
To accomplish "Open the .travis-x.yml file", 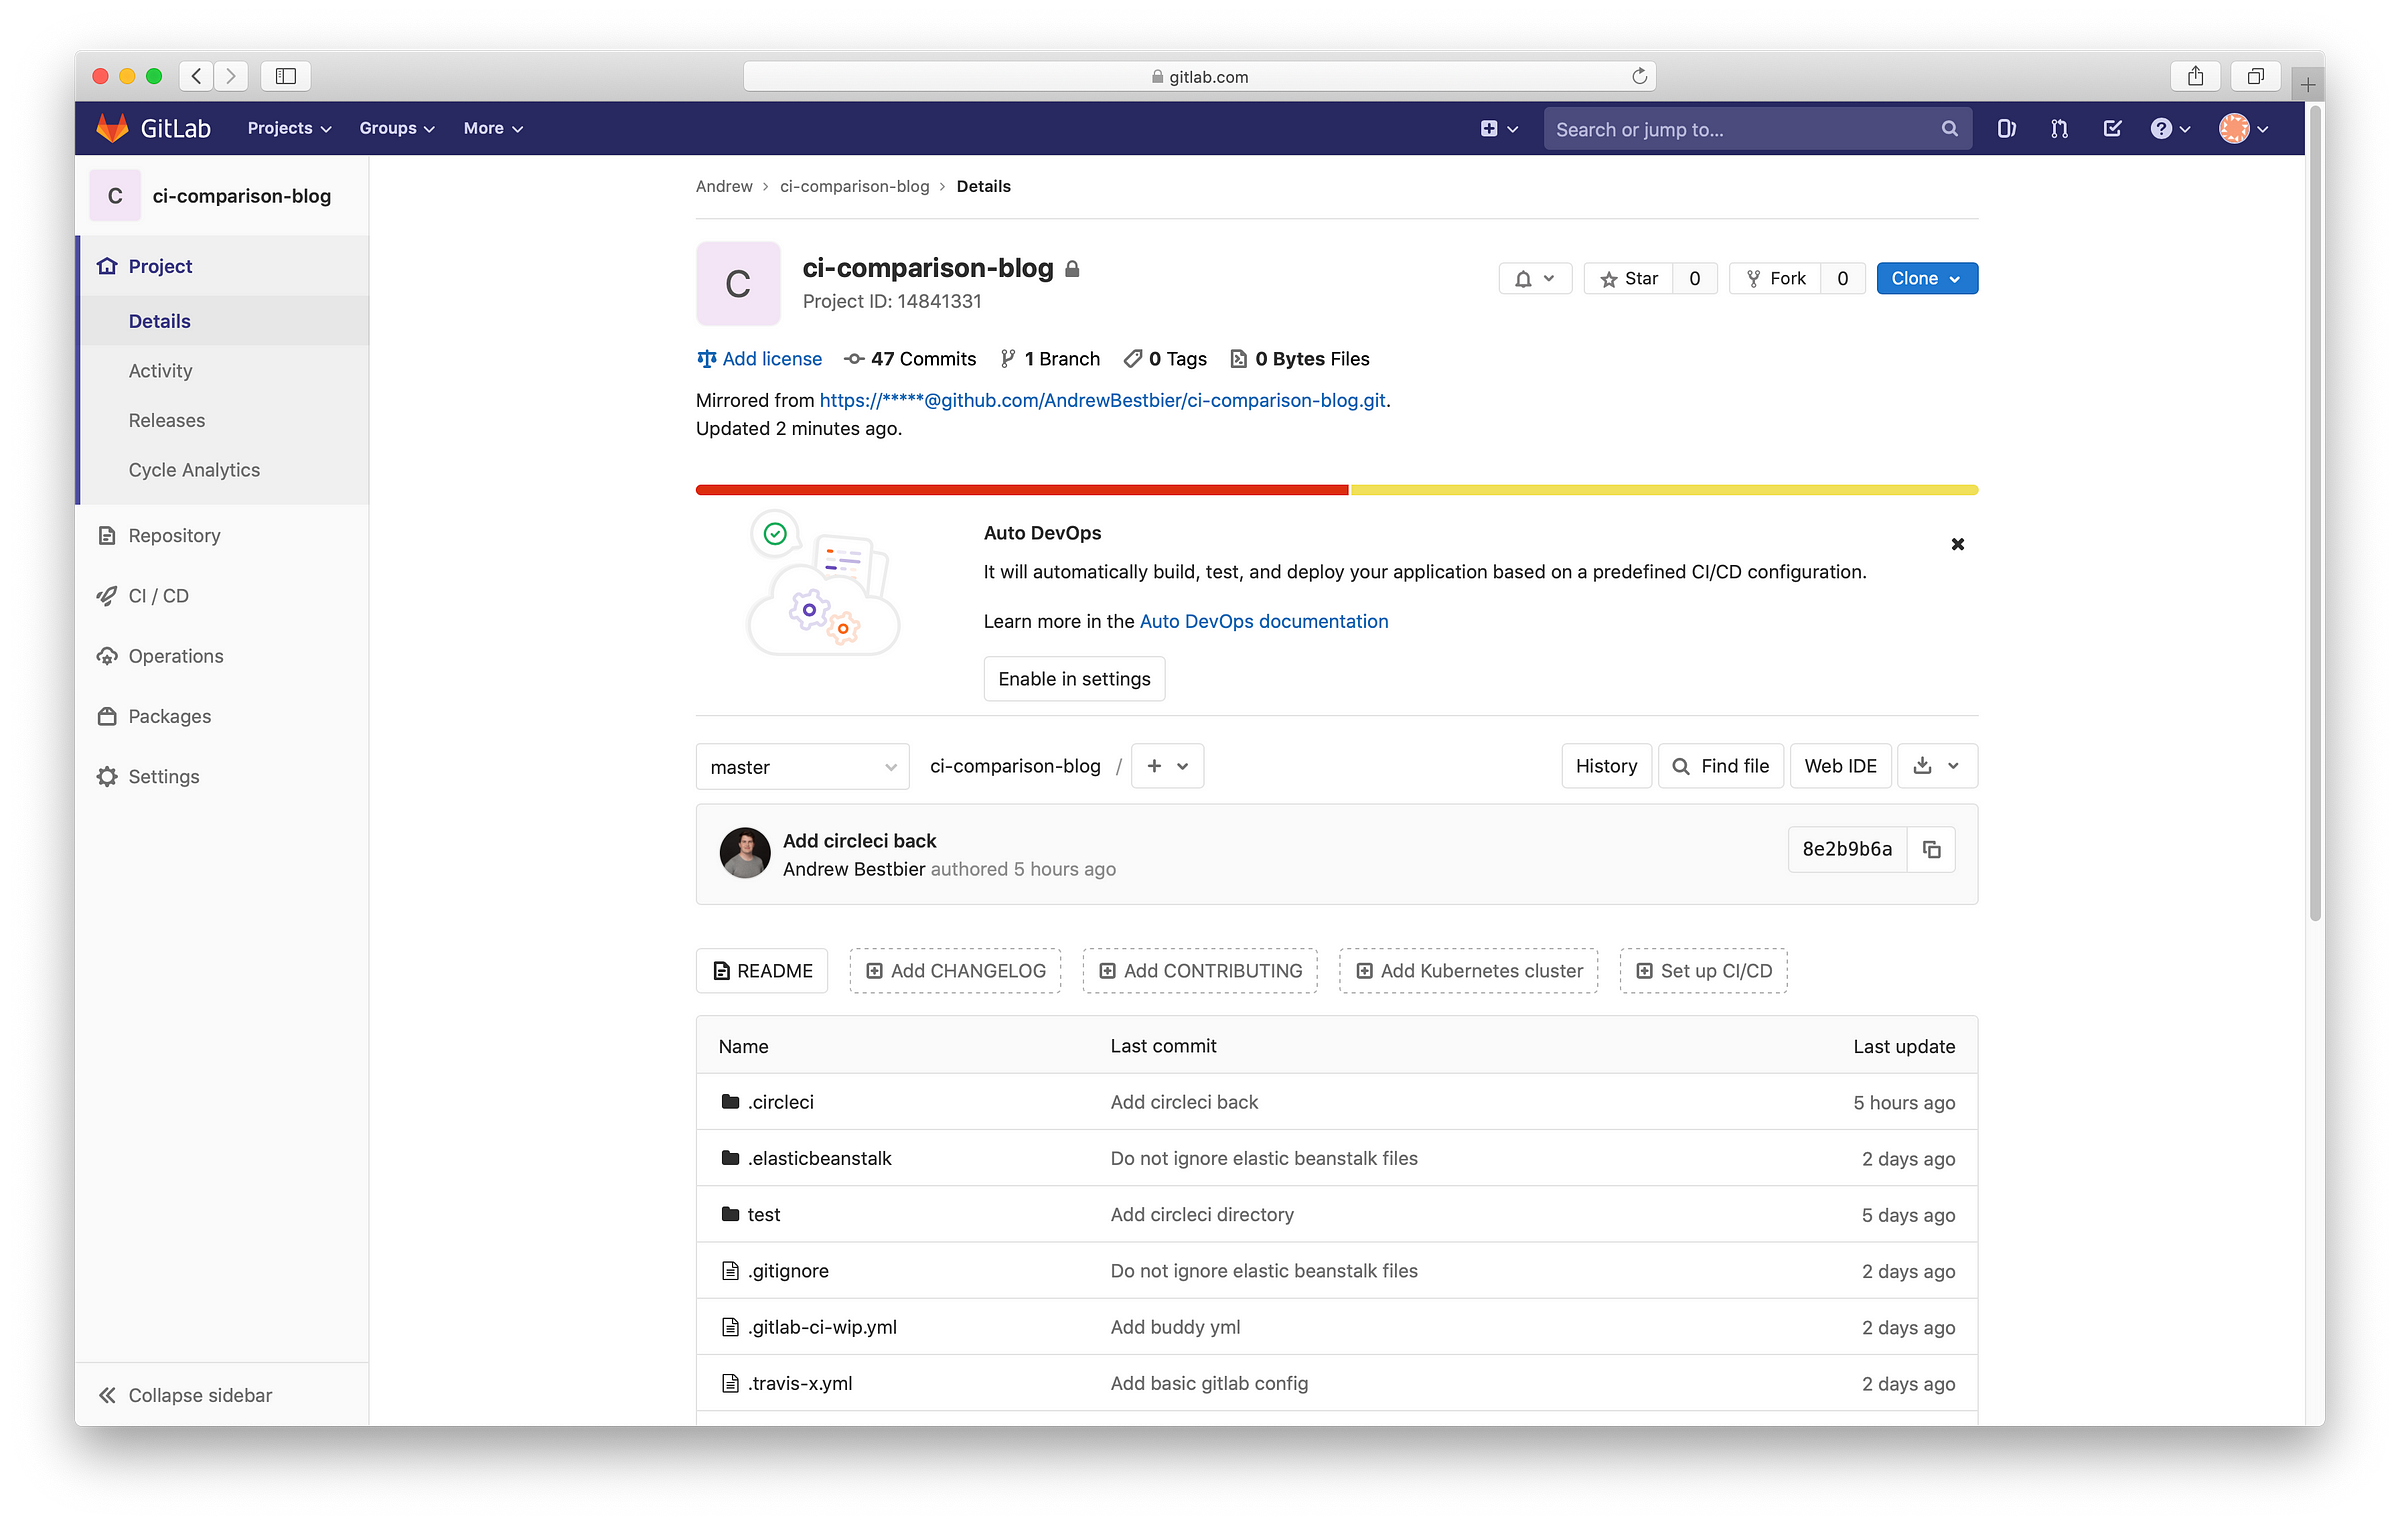I will [800, 1383].
